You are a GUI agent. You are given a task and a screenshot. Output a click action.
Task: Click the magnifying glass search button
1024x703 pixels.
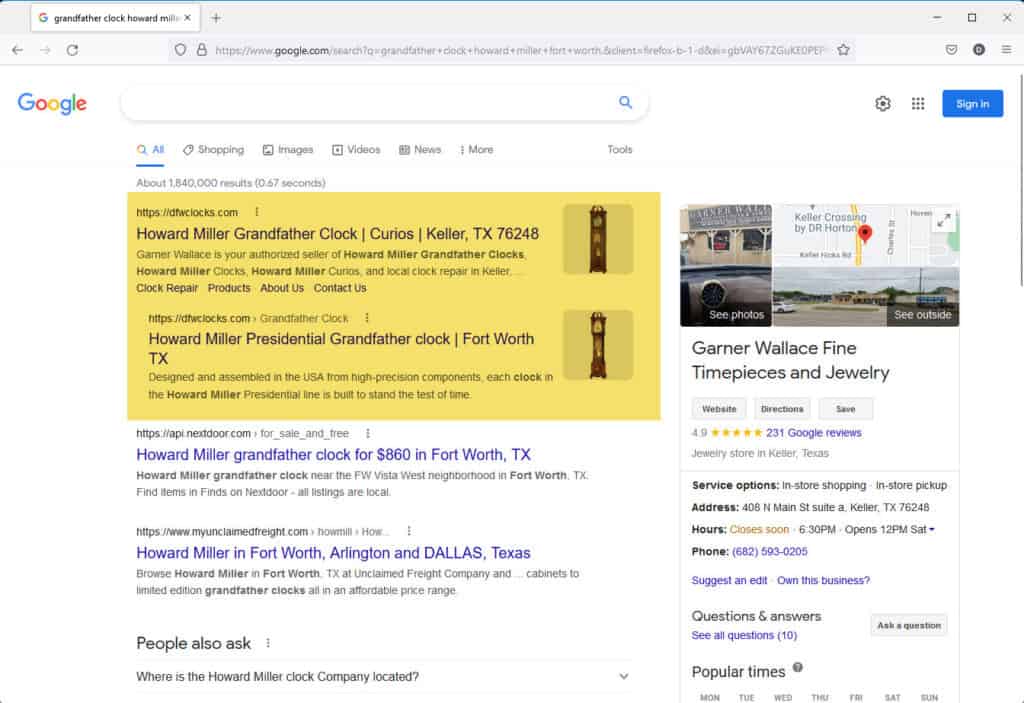pyautogui.click(x=626, y=103)
